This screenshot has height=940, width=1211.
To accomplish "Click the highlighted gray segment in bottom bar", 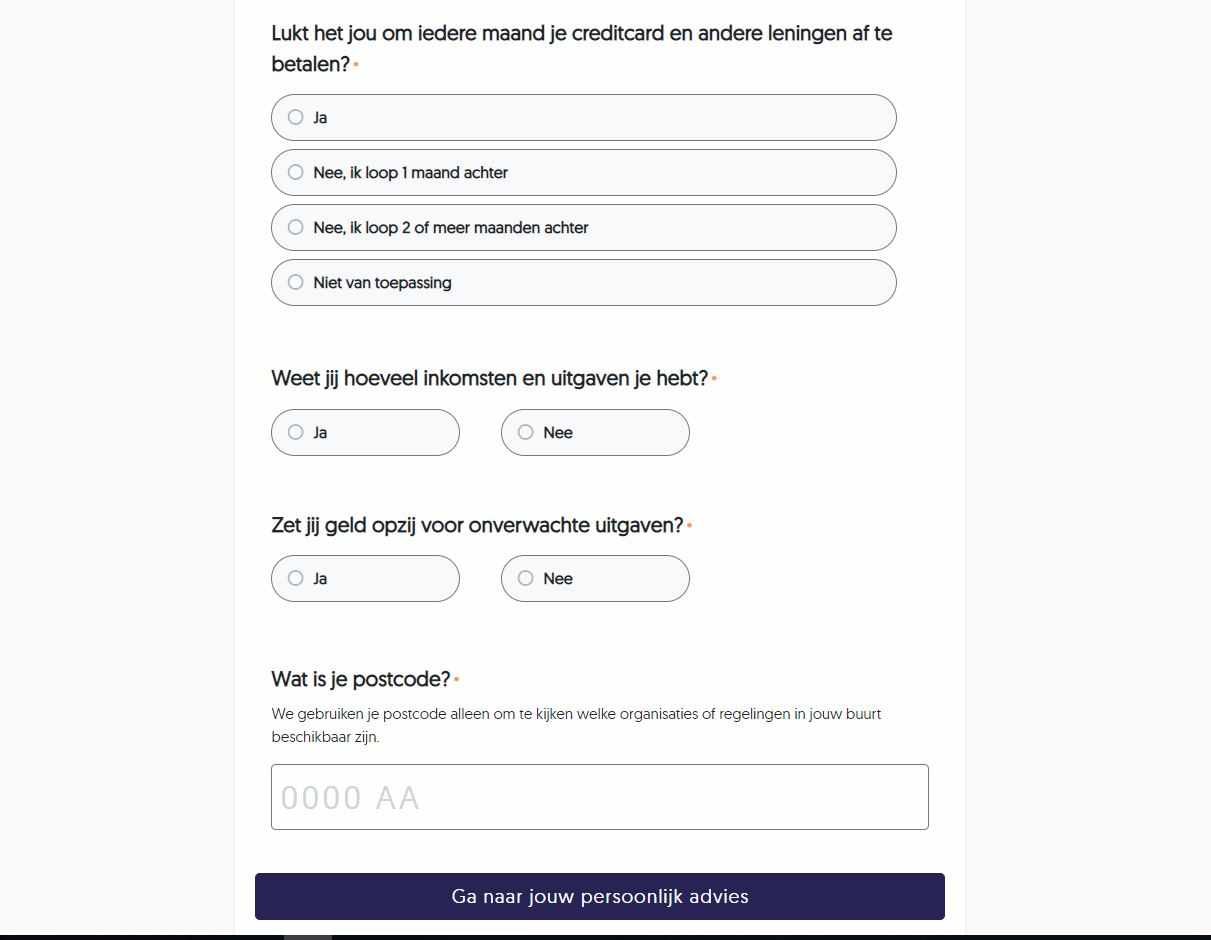I will (308, 937).
